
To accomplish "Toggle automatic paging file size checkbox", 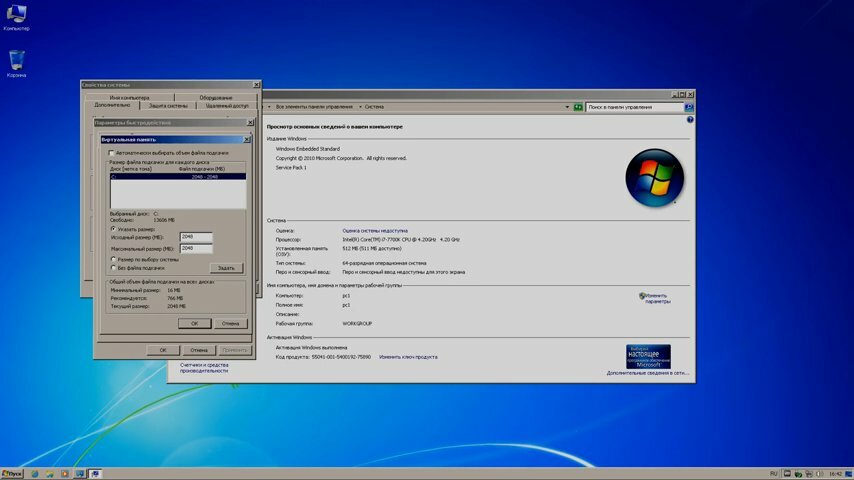I will click(x=111, y=153).
